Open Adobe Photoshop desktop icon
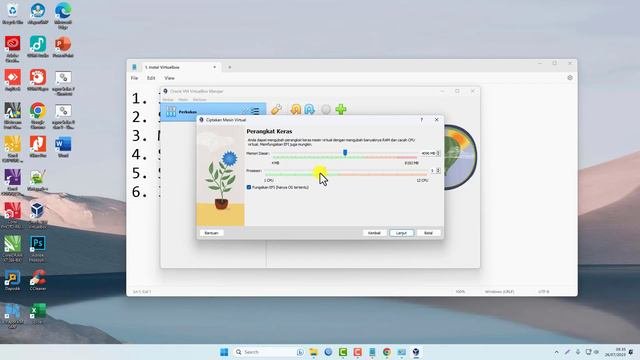This screenshot has height=360, width=640. pos(38,249)
